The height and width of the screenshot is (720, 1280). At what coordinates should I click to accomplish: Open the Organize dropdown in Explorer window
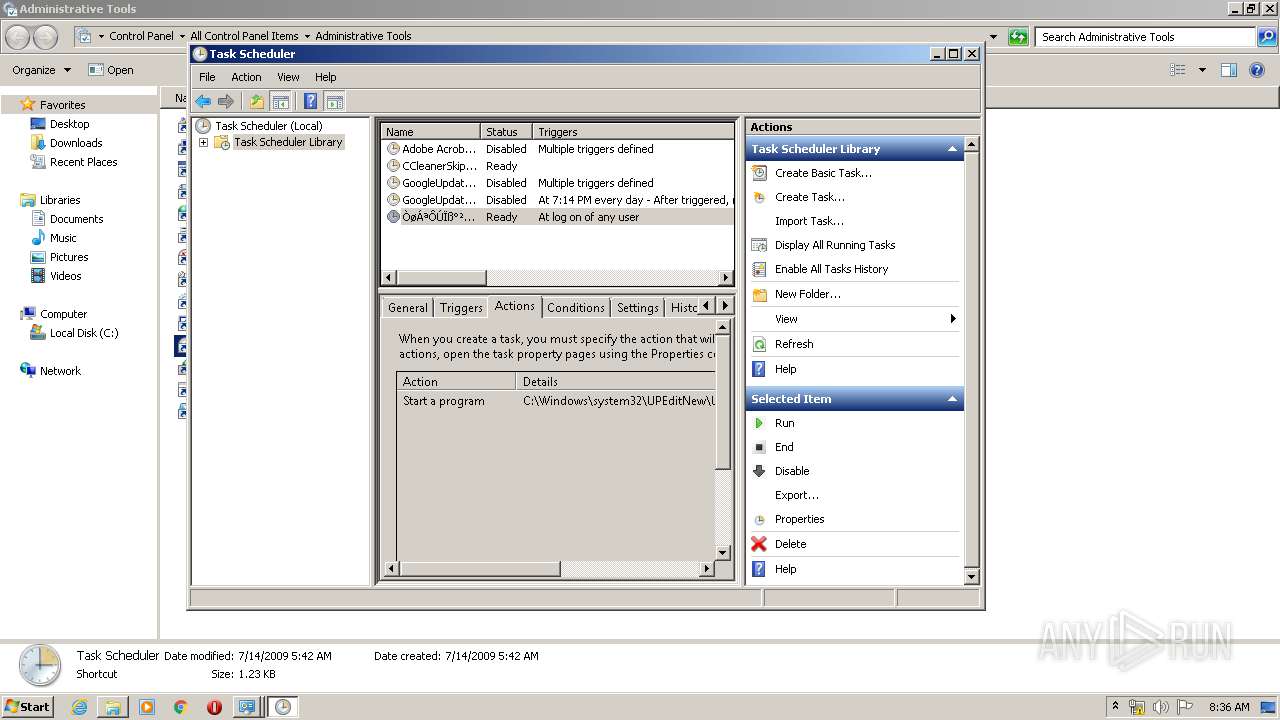tap(41, 70)
